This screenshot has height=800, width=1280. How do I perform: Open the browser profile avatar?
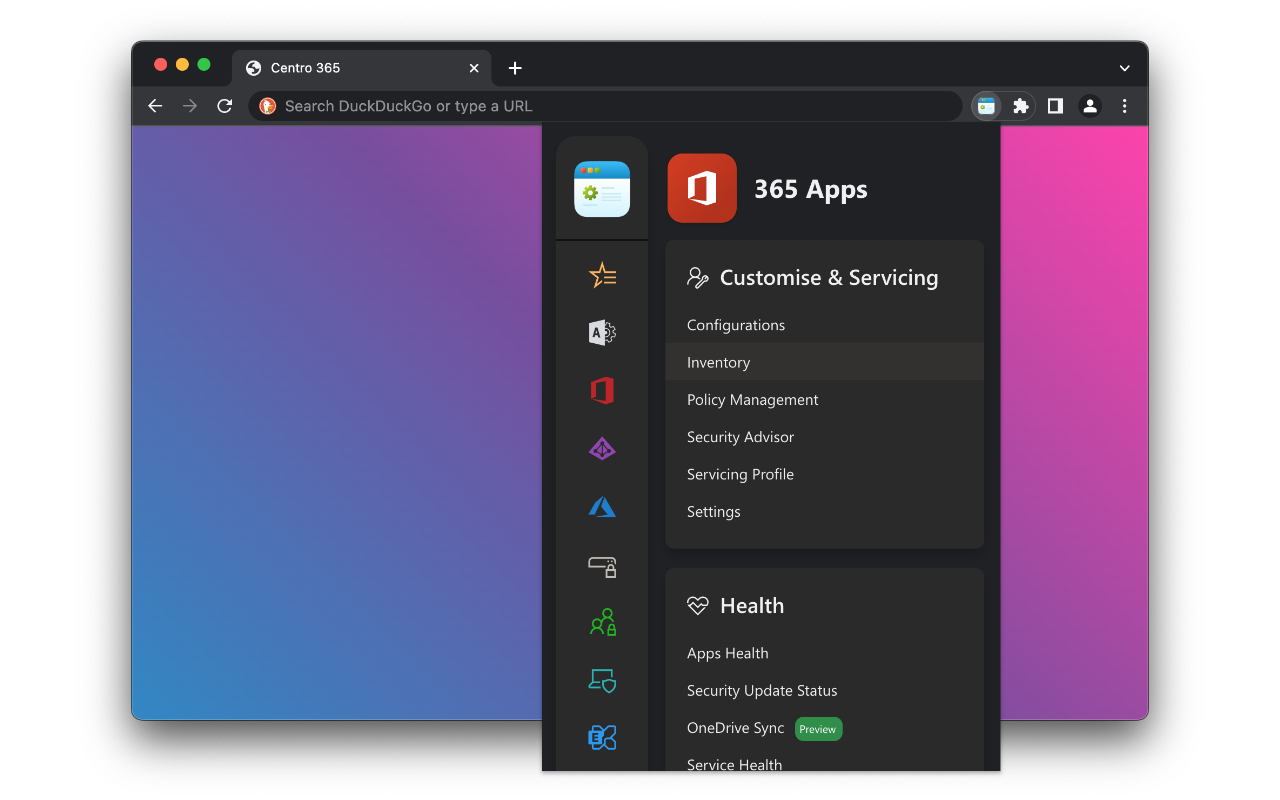1090,106
